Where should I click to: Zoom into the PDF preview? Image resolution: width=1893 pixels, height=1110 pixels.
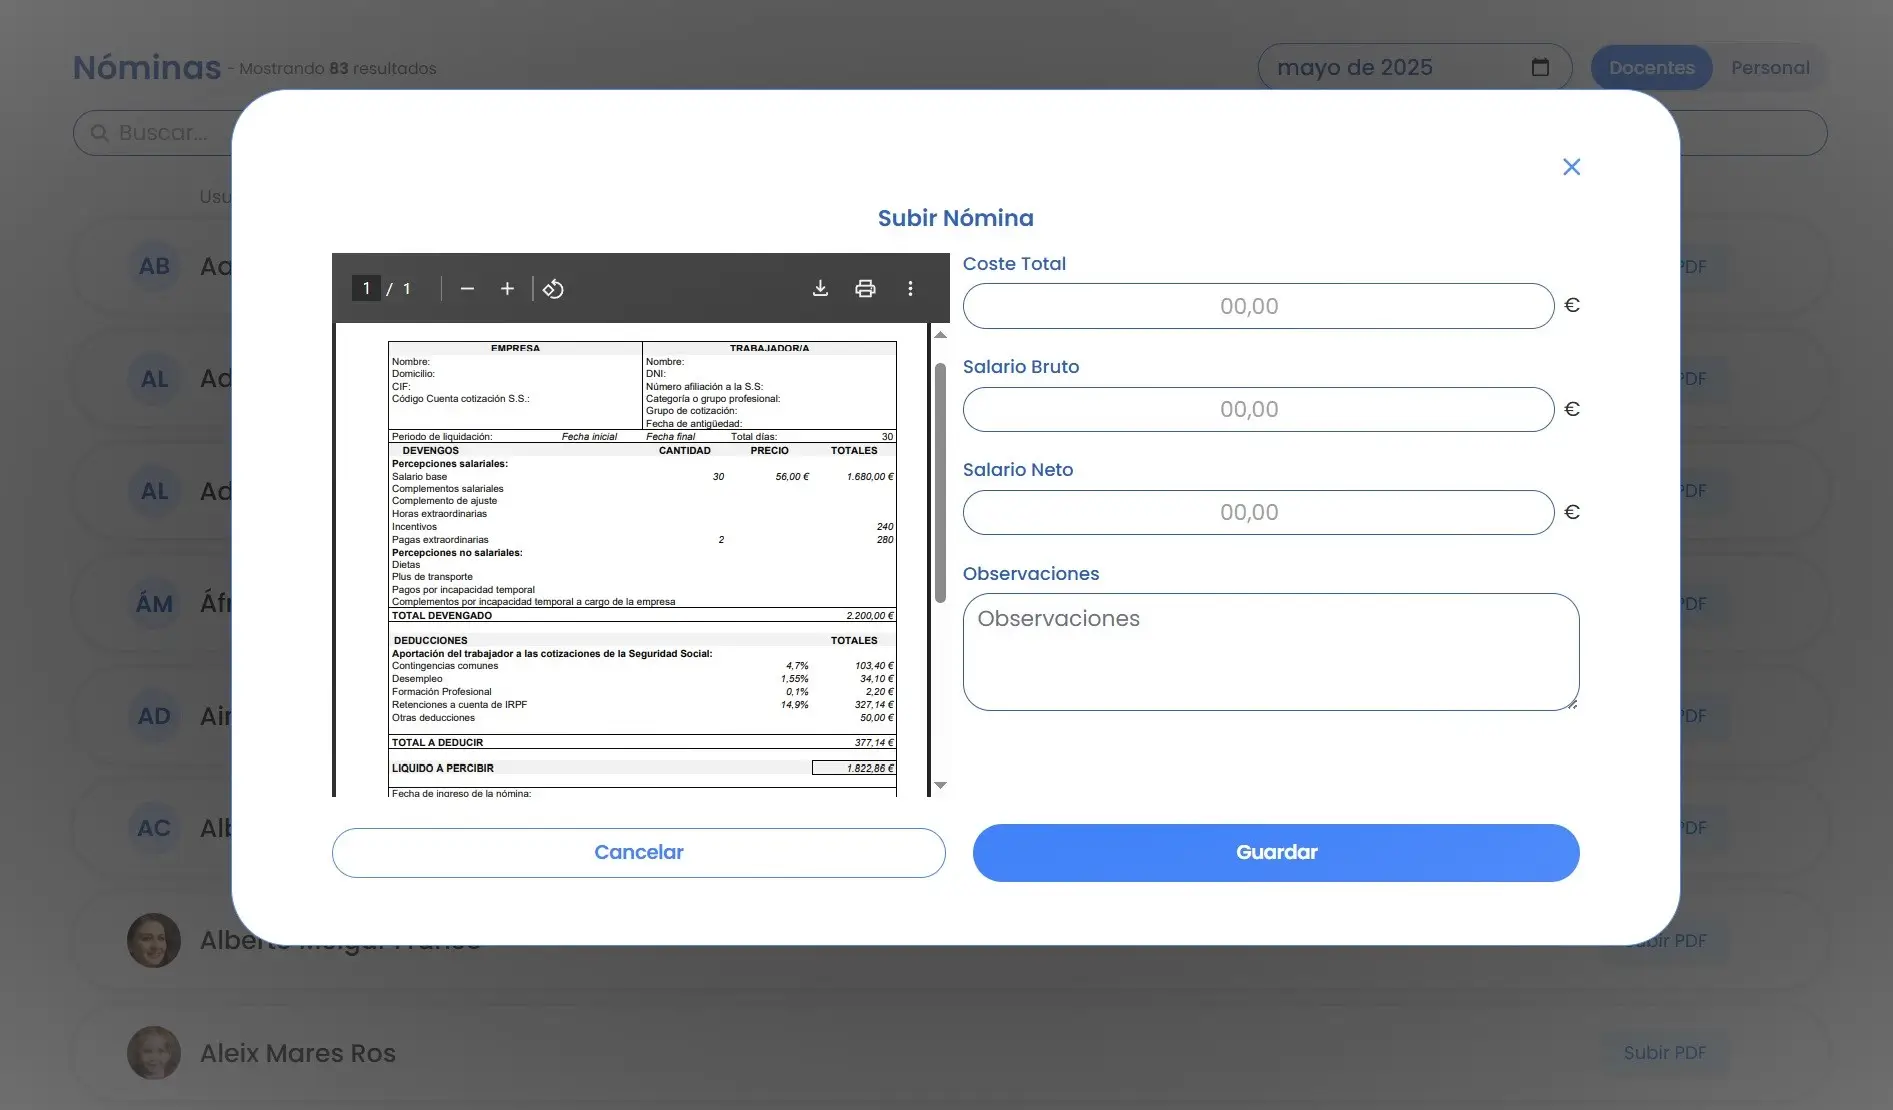click(507, 288)
